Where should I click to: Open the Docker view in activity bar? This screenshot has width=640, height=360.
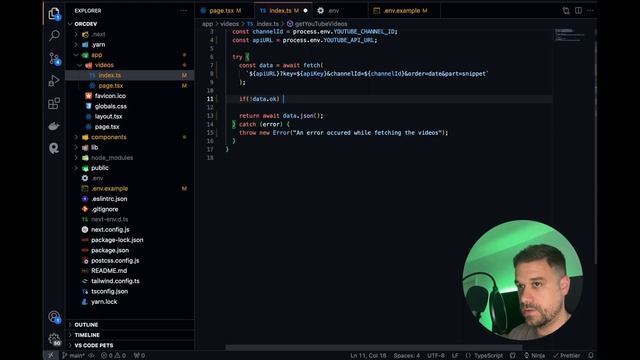pos(54,126)
